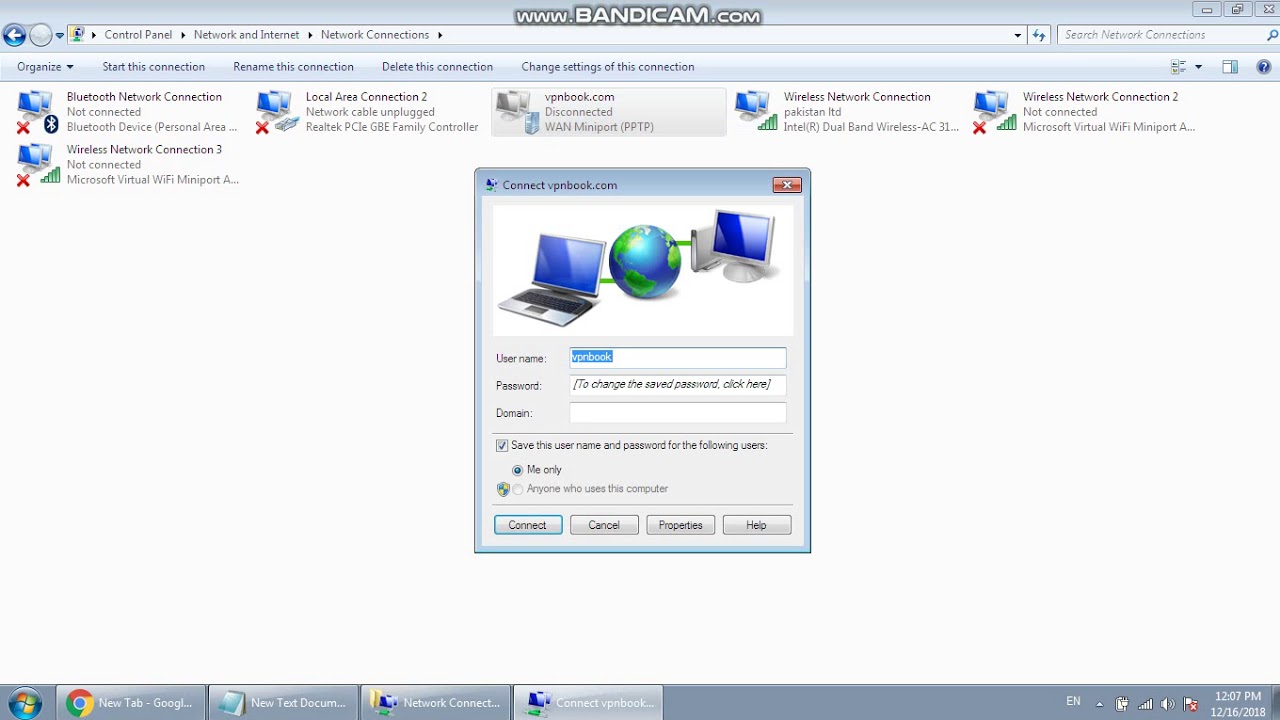Switch to Network Connections taskbar item
The image size is (1280, 720).
[x=437, y=703]
